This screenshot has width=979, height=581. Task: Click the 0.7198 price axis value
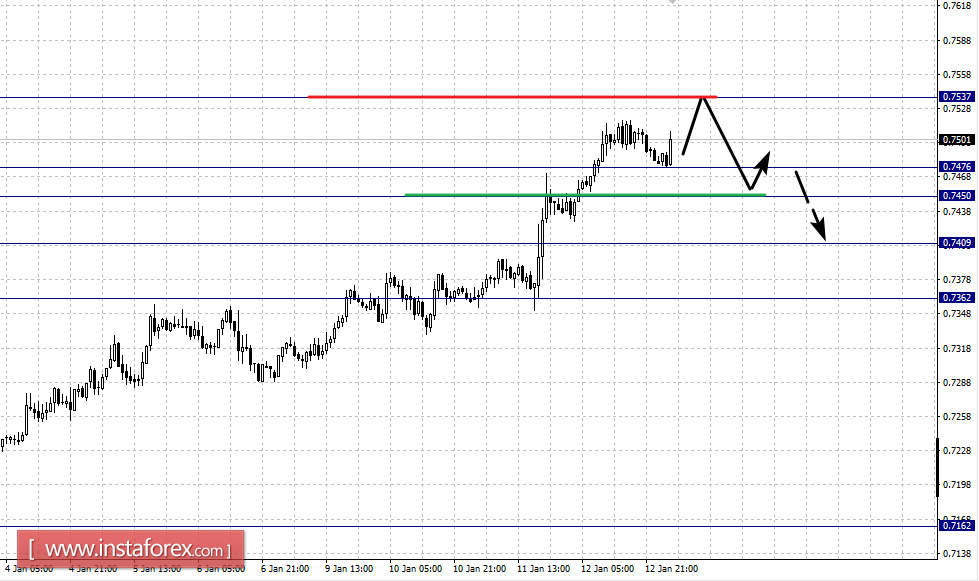(x=957, y=485)
